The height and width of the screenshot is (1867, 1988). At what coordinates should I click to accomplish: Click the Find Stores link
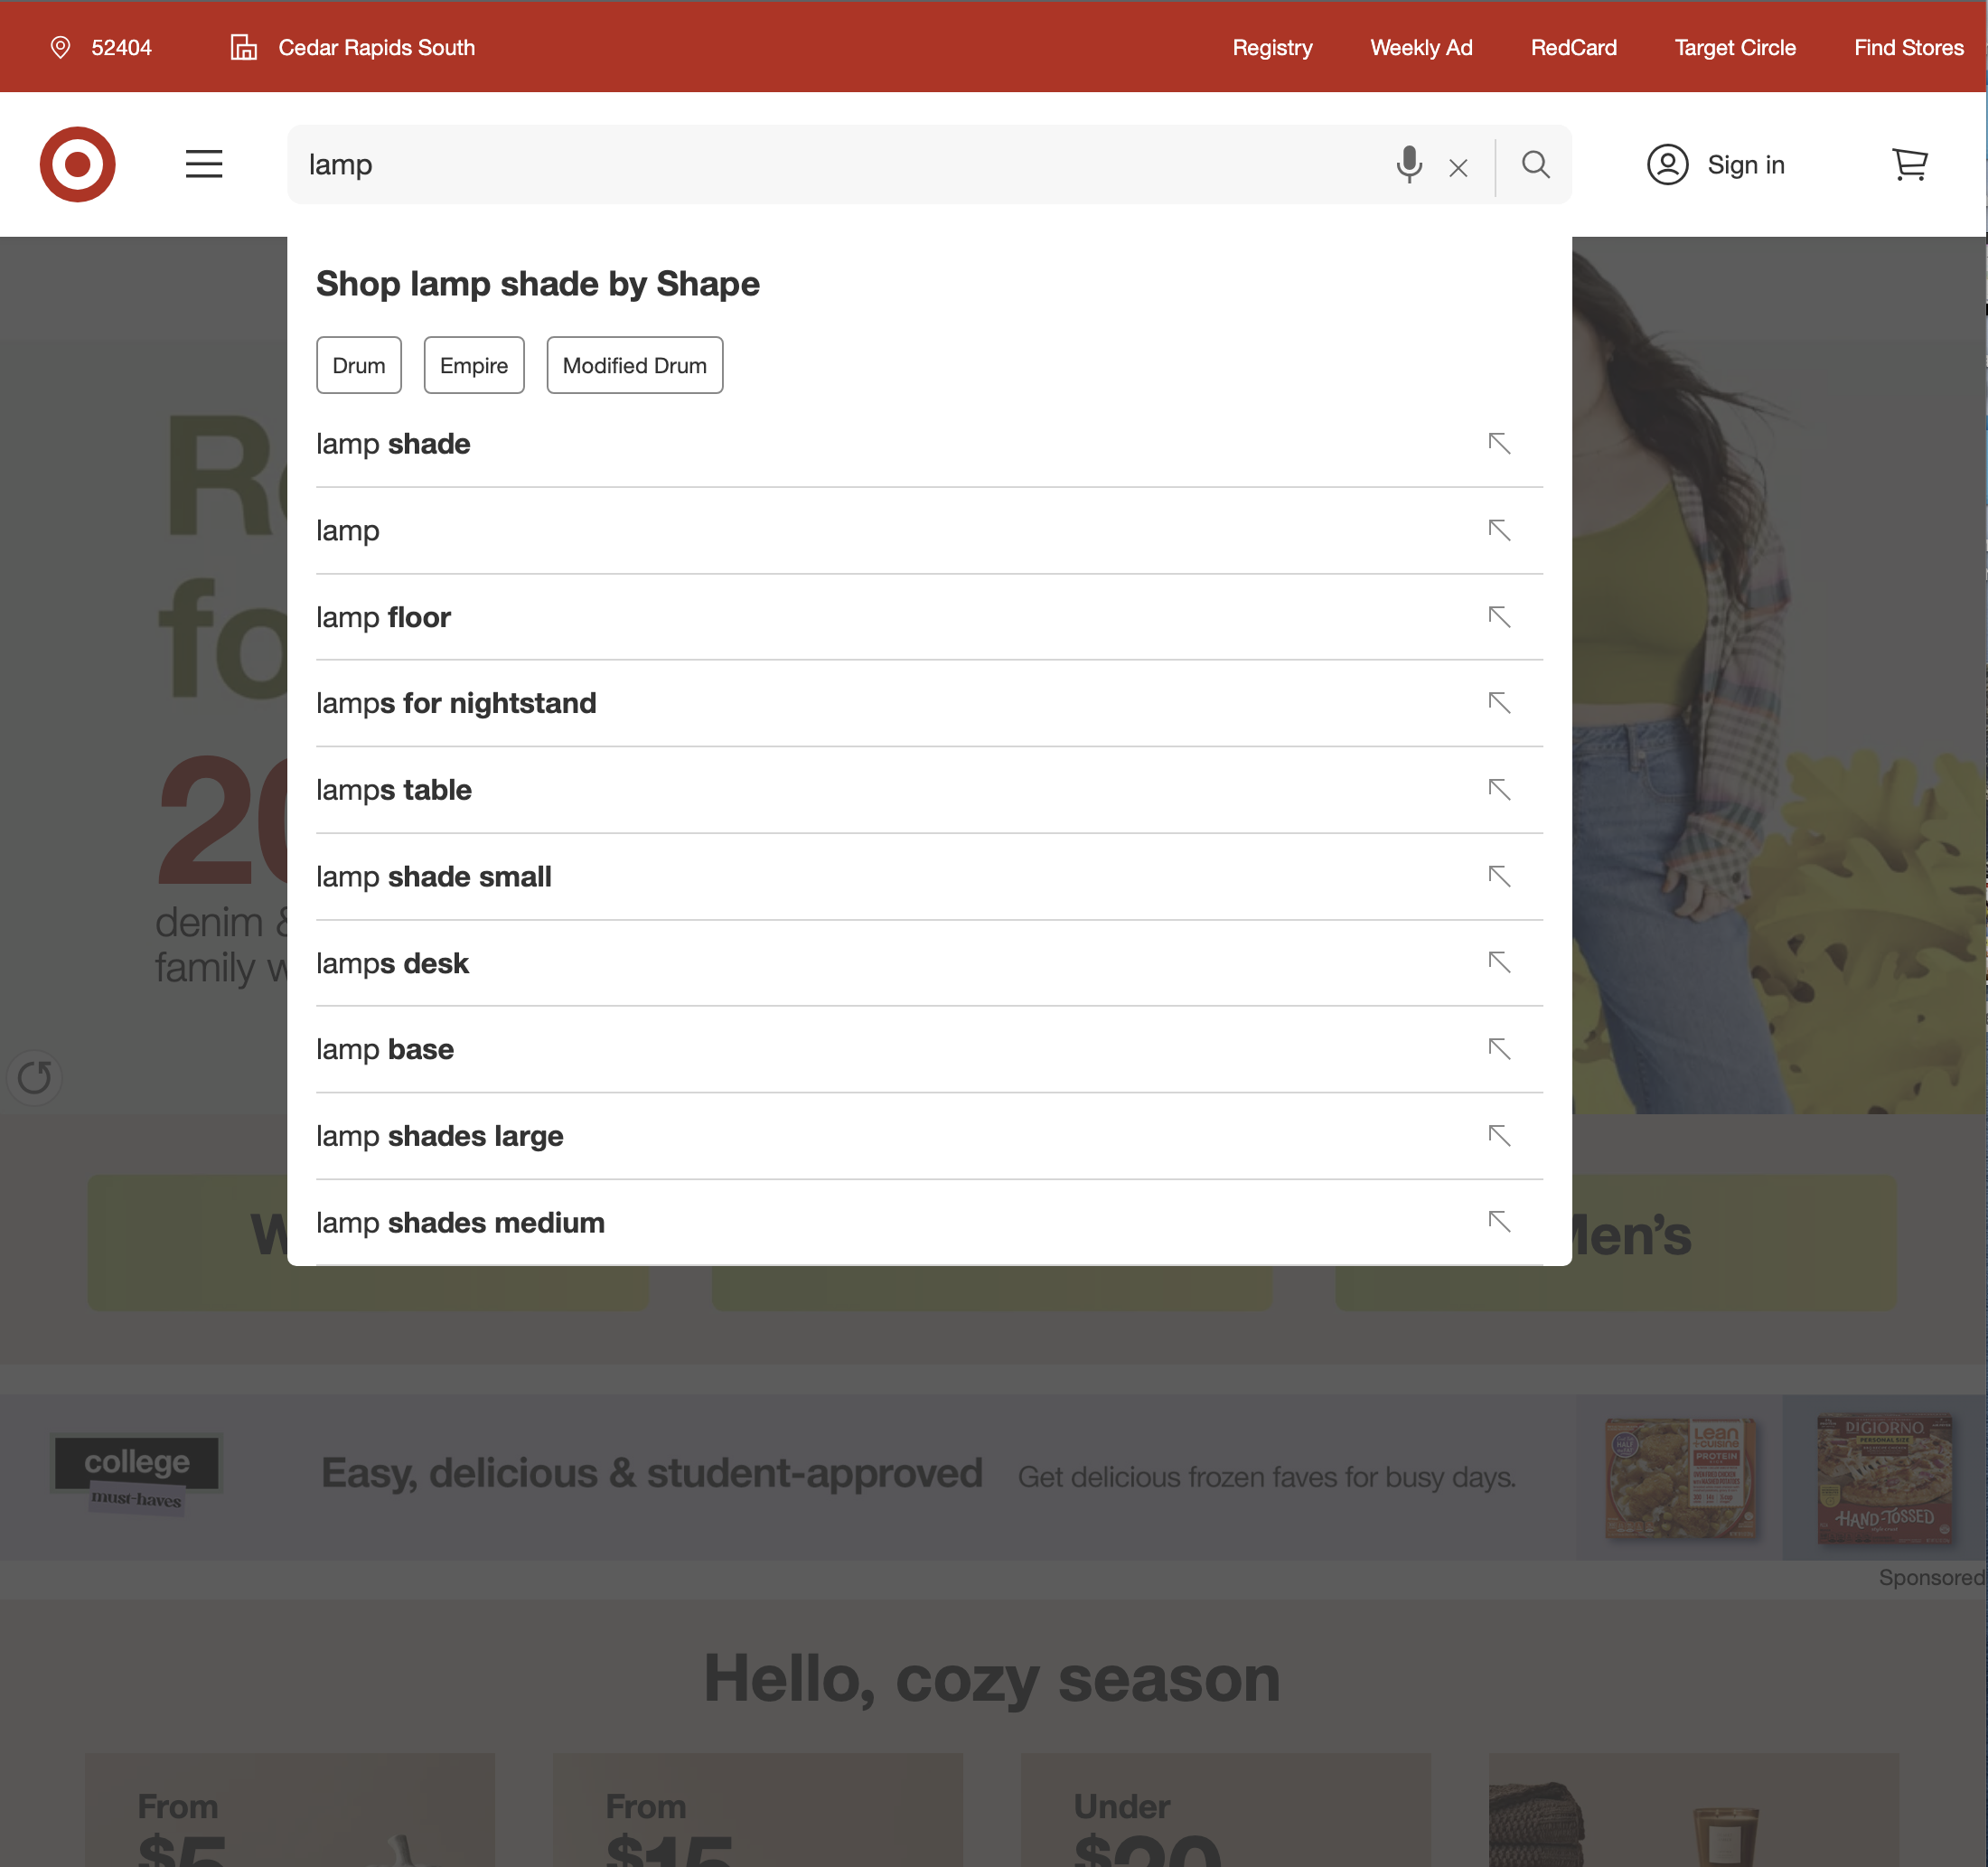coord(1908,46)
